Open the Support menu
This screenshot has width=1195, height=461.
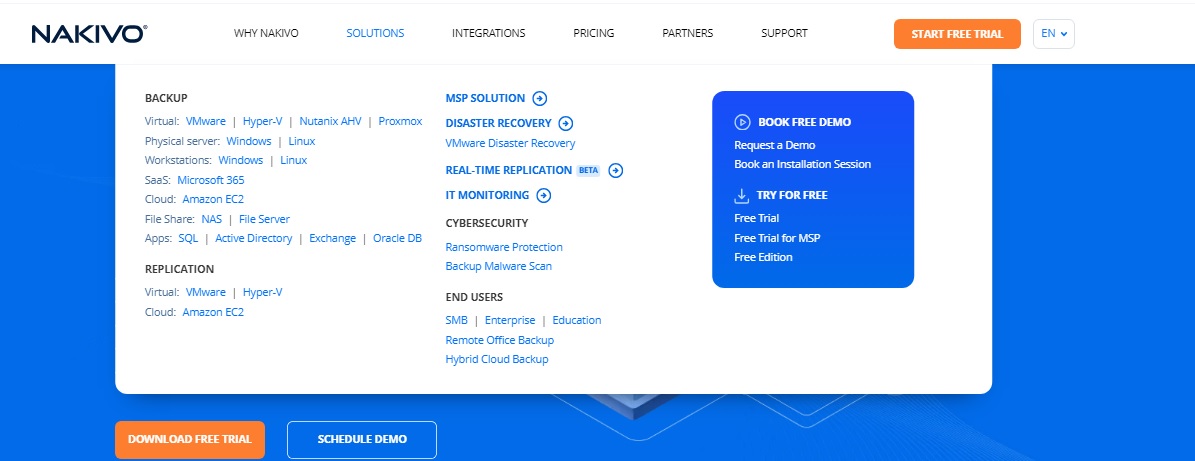[784, 34]
